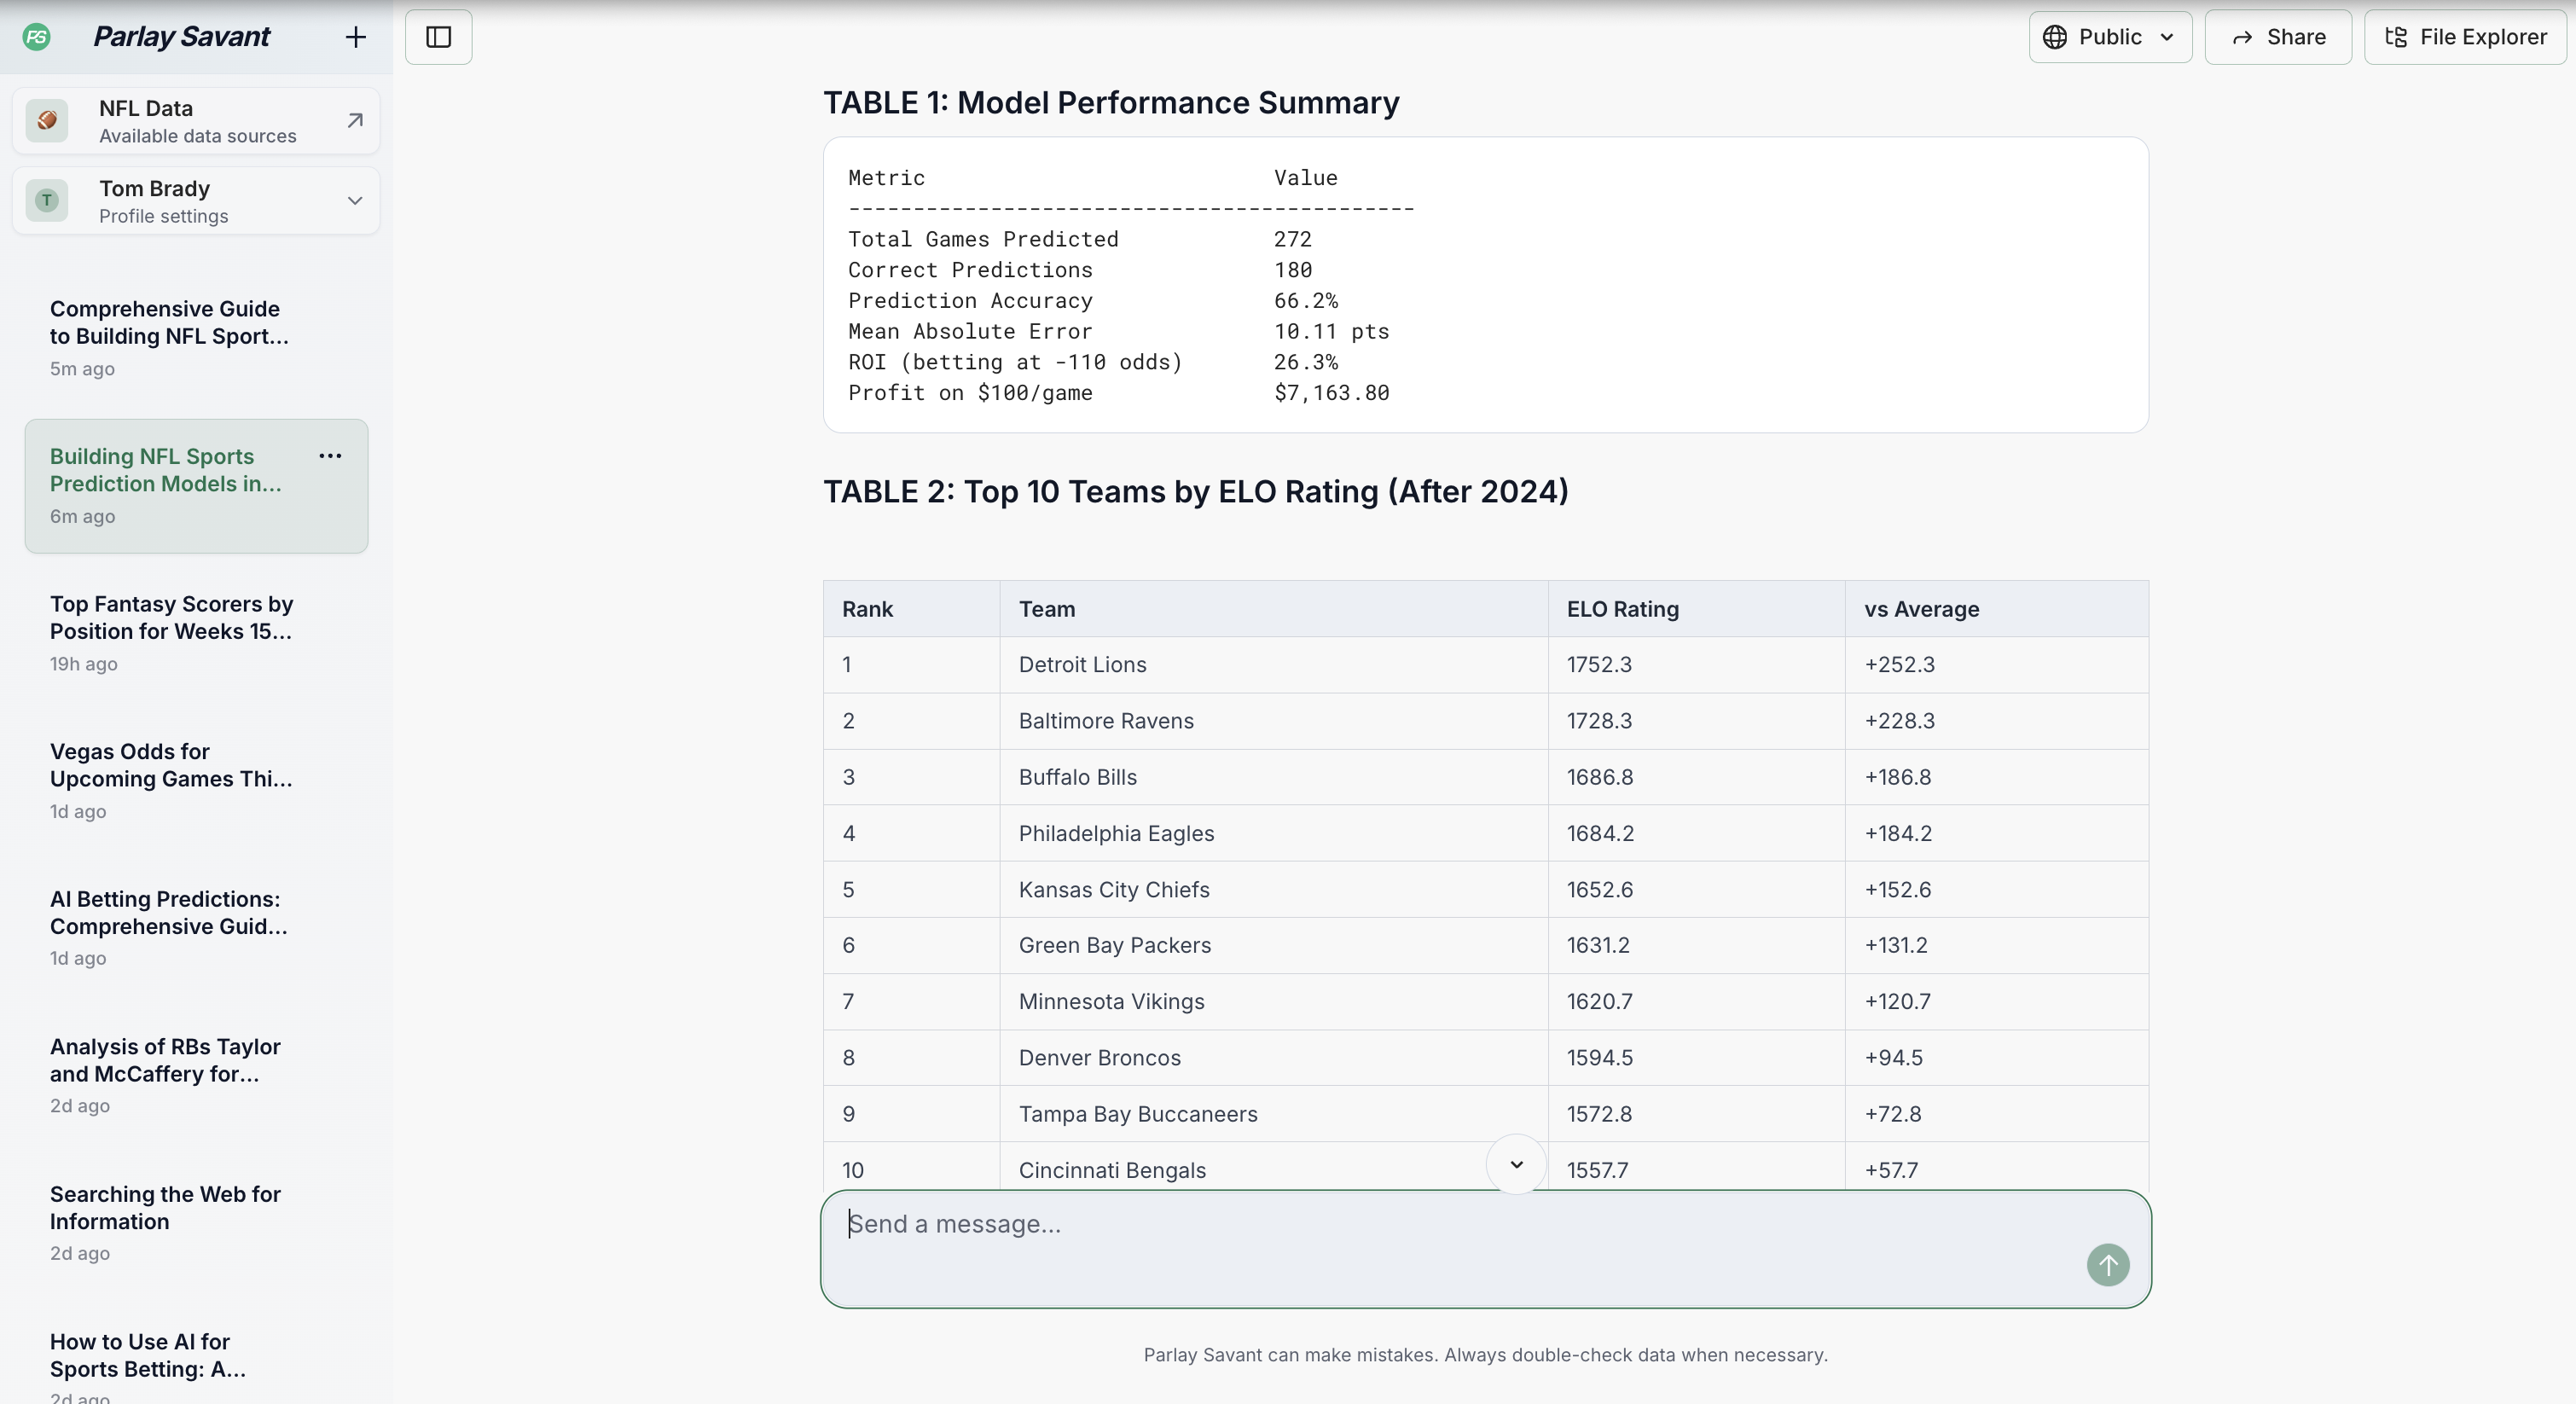Select Vegas Odds for Upcoming Games chat
Viewport: 2576px width, 1404px height.
point(171,765)
